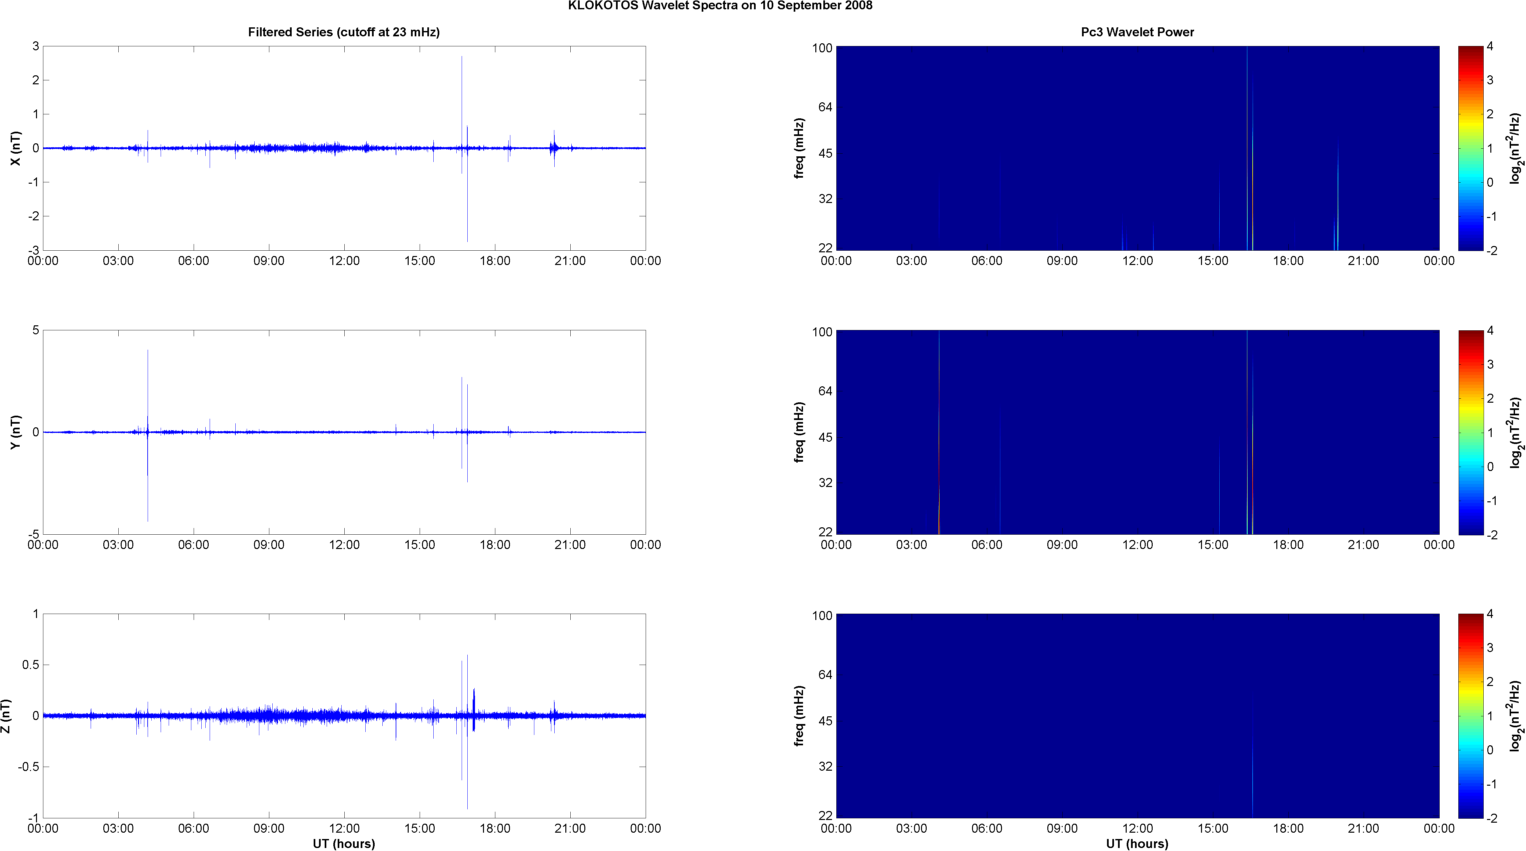The height and width of the screenshot is (851, 1526).
Task: Click 'freq (mHz)' label of the top spectrogram
Action: [799, 148]
